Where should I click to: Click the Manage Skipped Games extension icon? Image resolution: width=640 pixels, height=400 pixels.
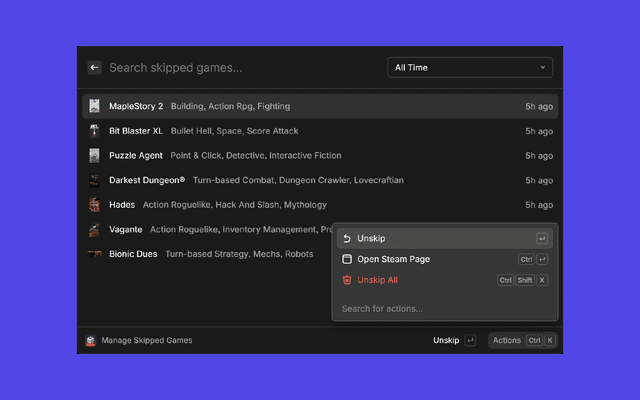point(91,340)
